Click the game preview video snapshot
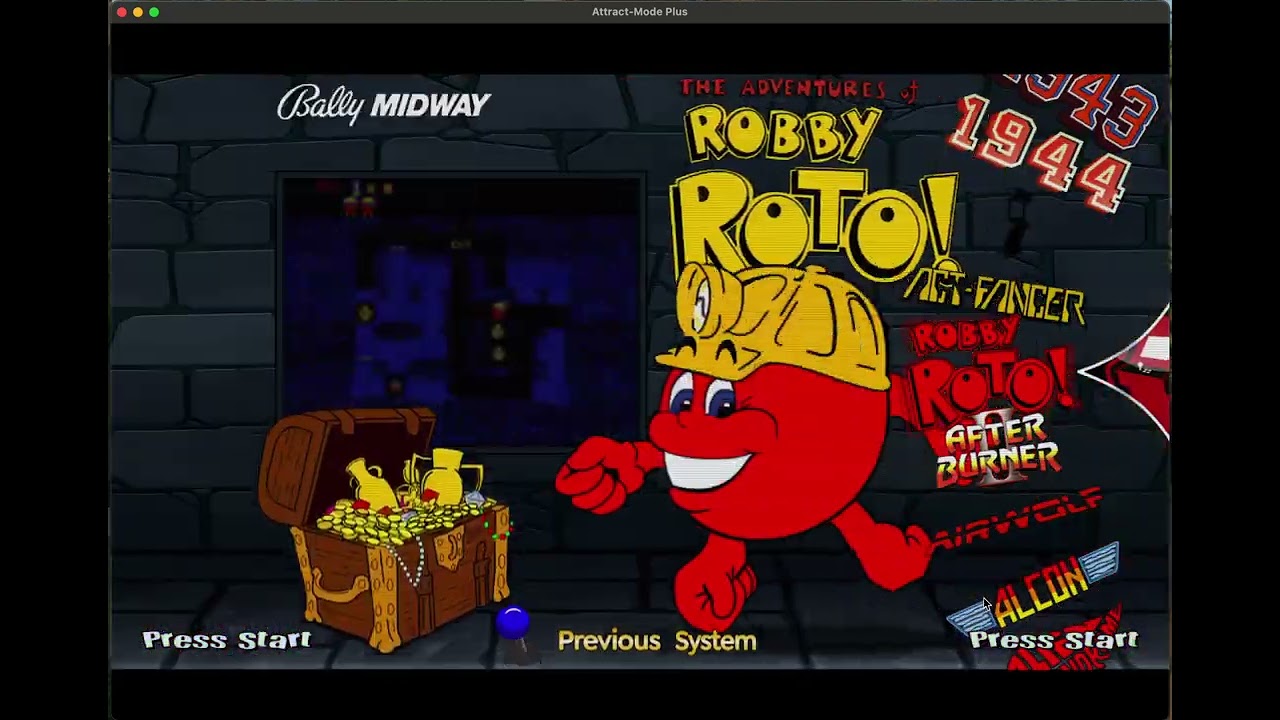Screen dimensions: 1280x720 click(x=461, y=310)
